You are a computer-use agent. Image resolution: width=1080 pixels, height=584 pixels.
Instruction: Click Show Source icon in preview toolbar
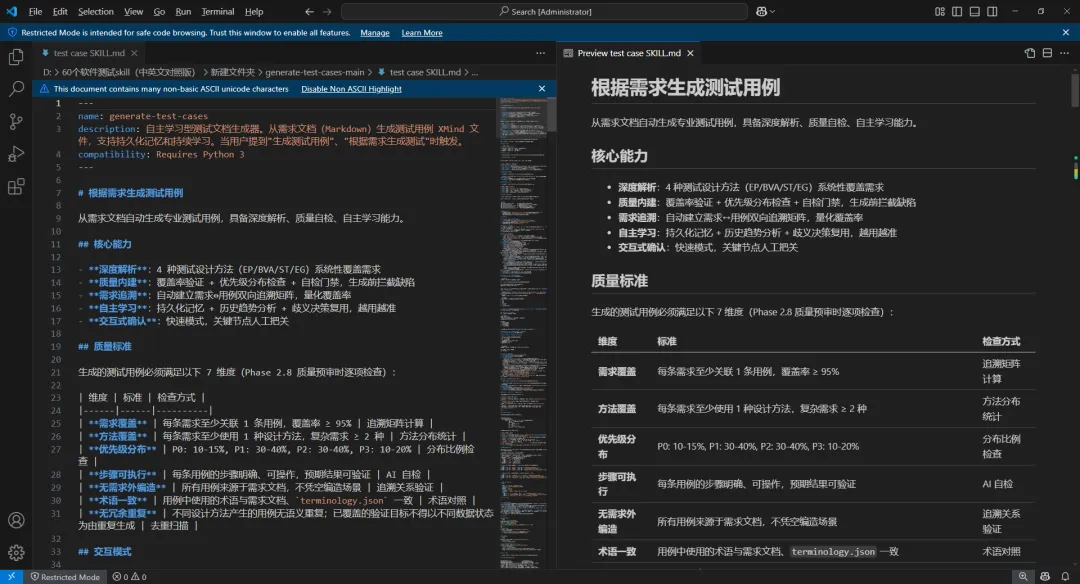click(x=1030, y=53)
